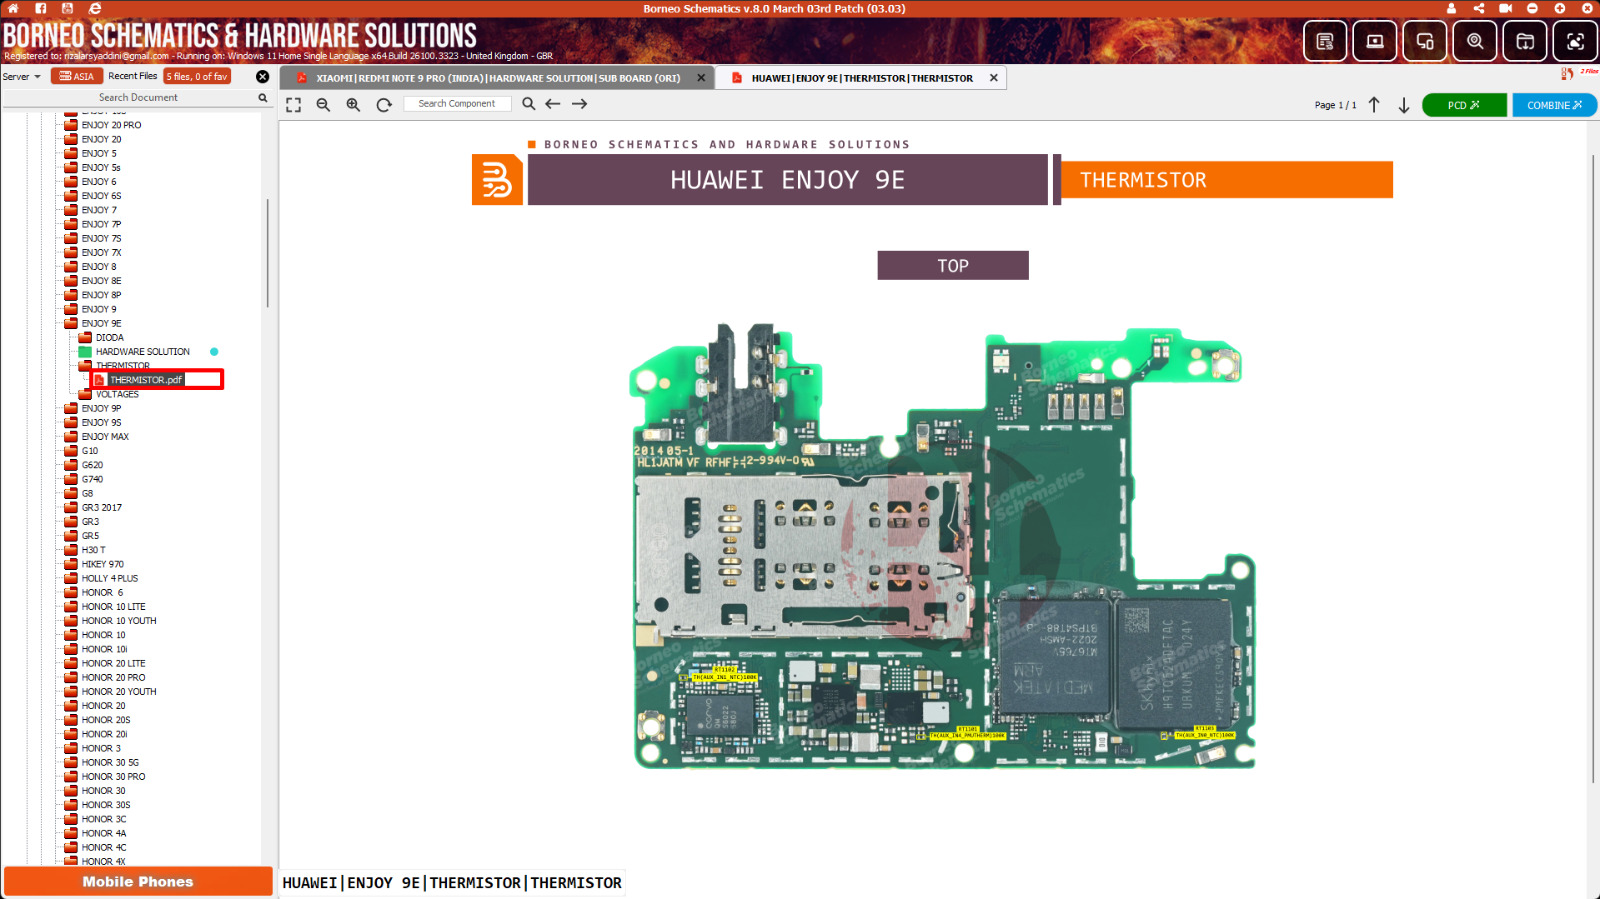
Task: Switch to Xiaomi Redmi Note 9 Pro tab
Action: pos(498,78)
